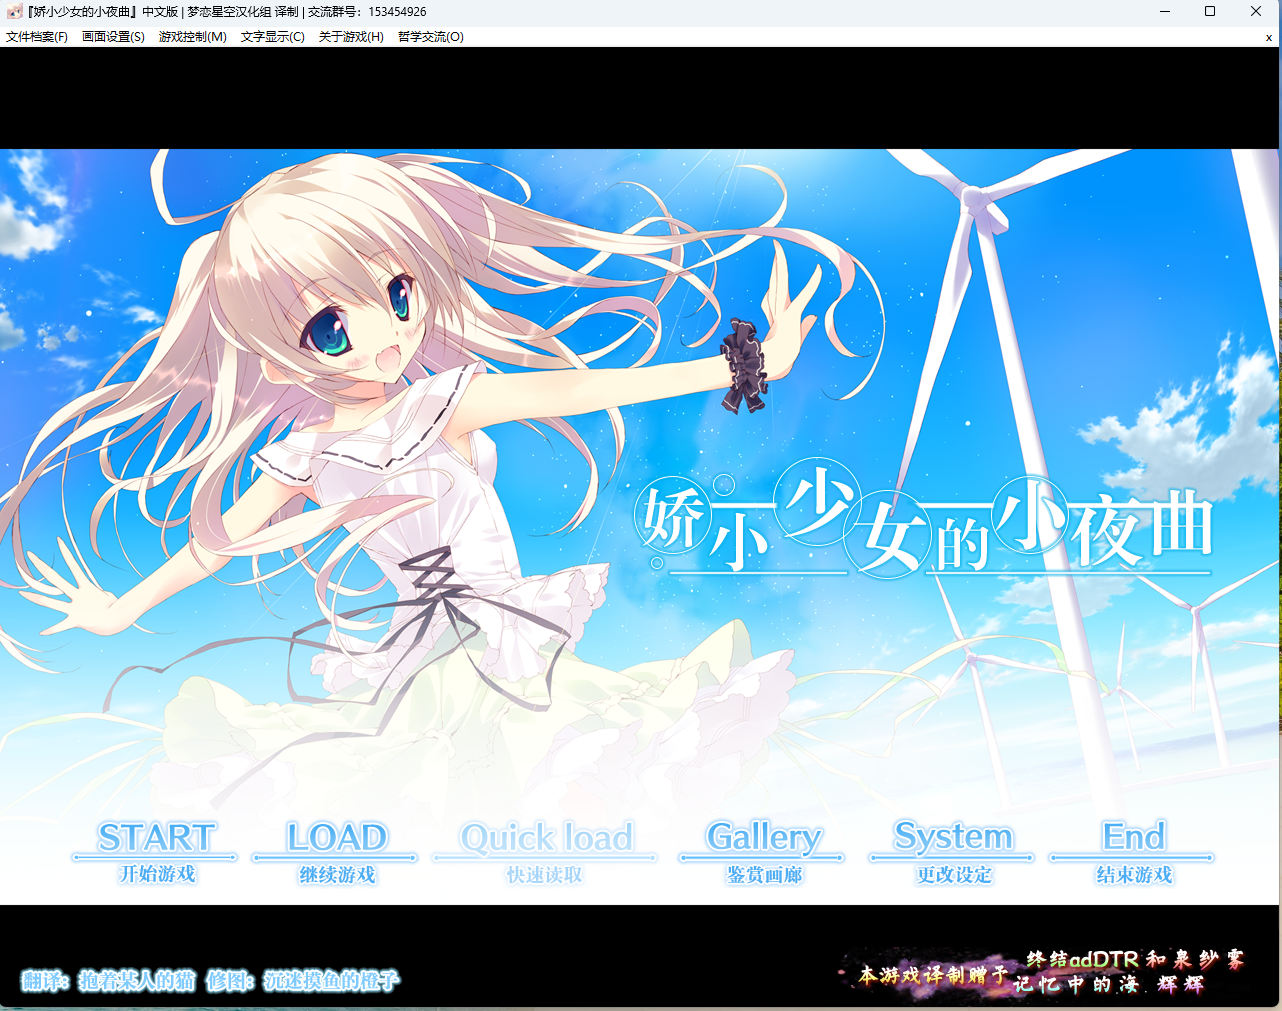Click START 开始游戏 button
The width and height of the screenshot is (1282, 1011).
(x=156, y=852)
